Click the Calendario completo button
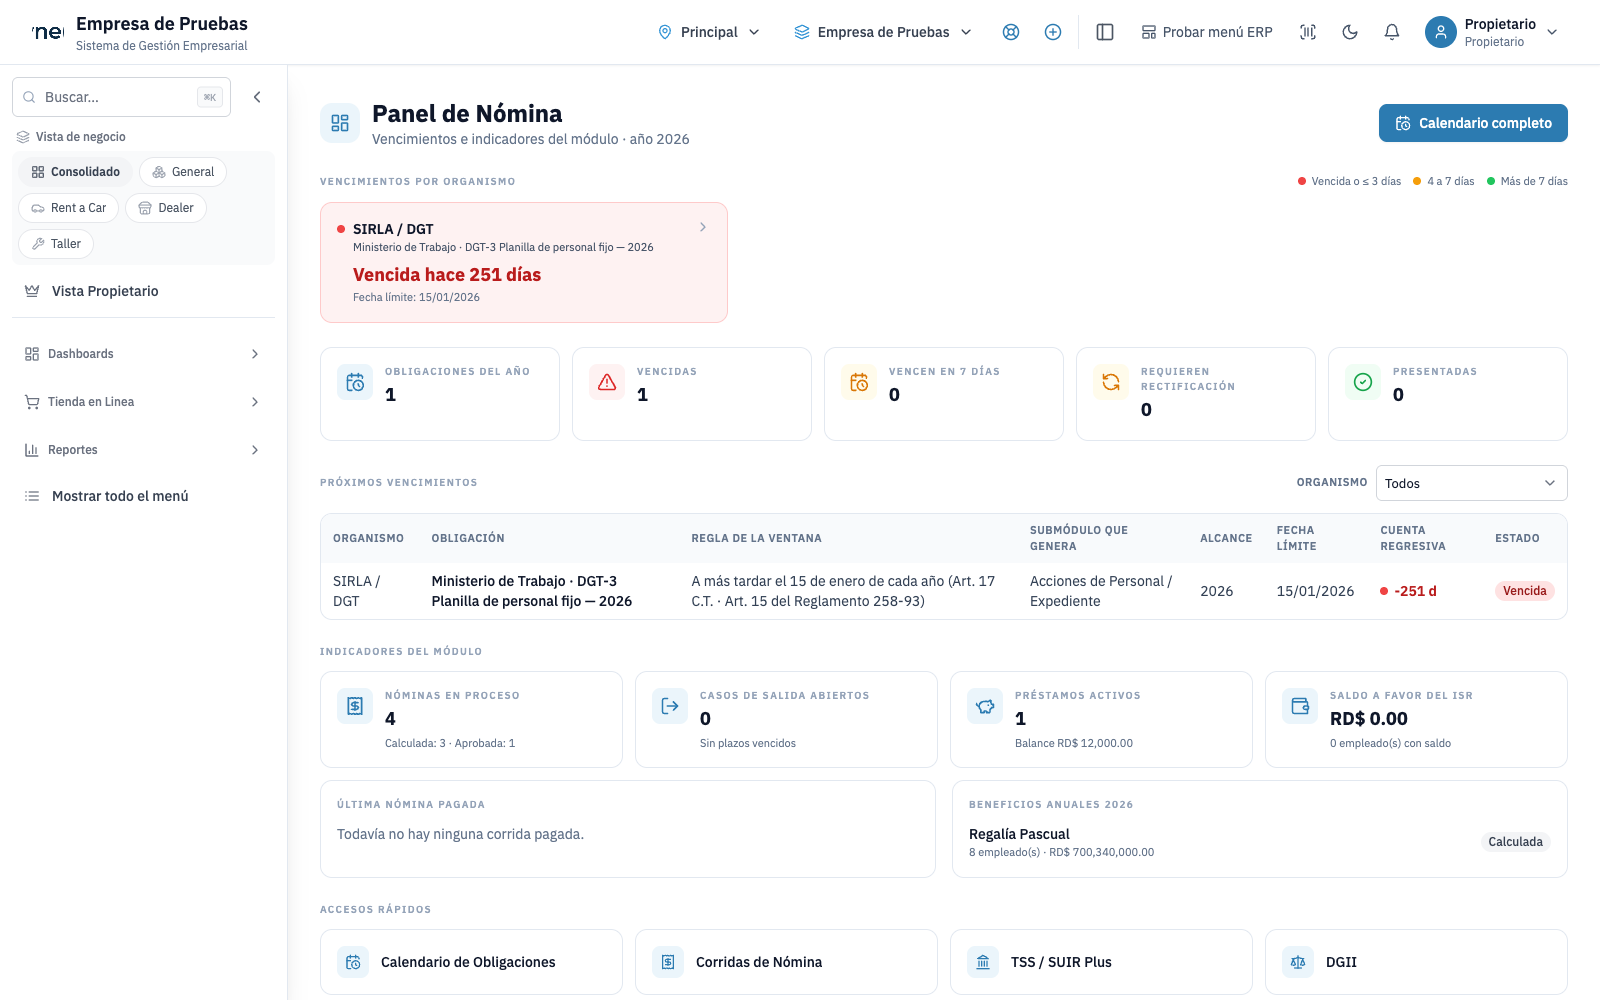1600x1000 pixels. coord(1473,123)
